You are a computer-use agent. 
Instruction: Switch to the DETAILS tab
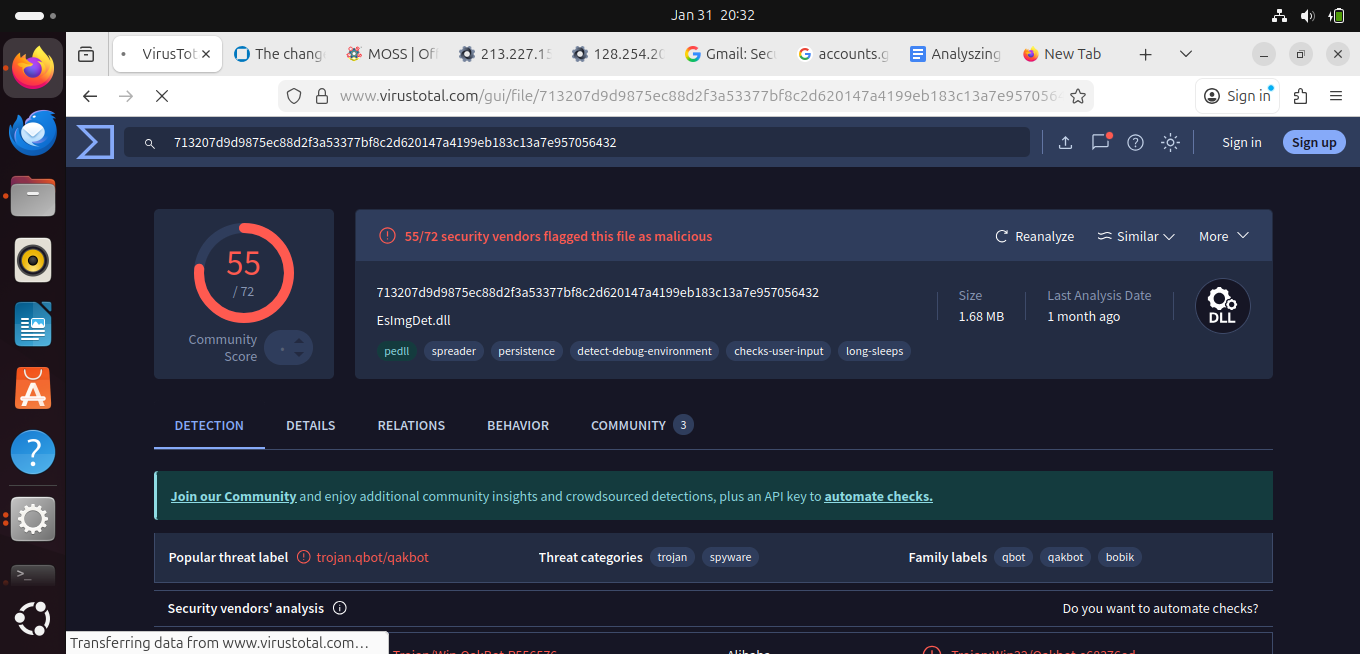(x=311, y=425)
